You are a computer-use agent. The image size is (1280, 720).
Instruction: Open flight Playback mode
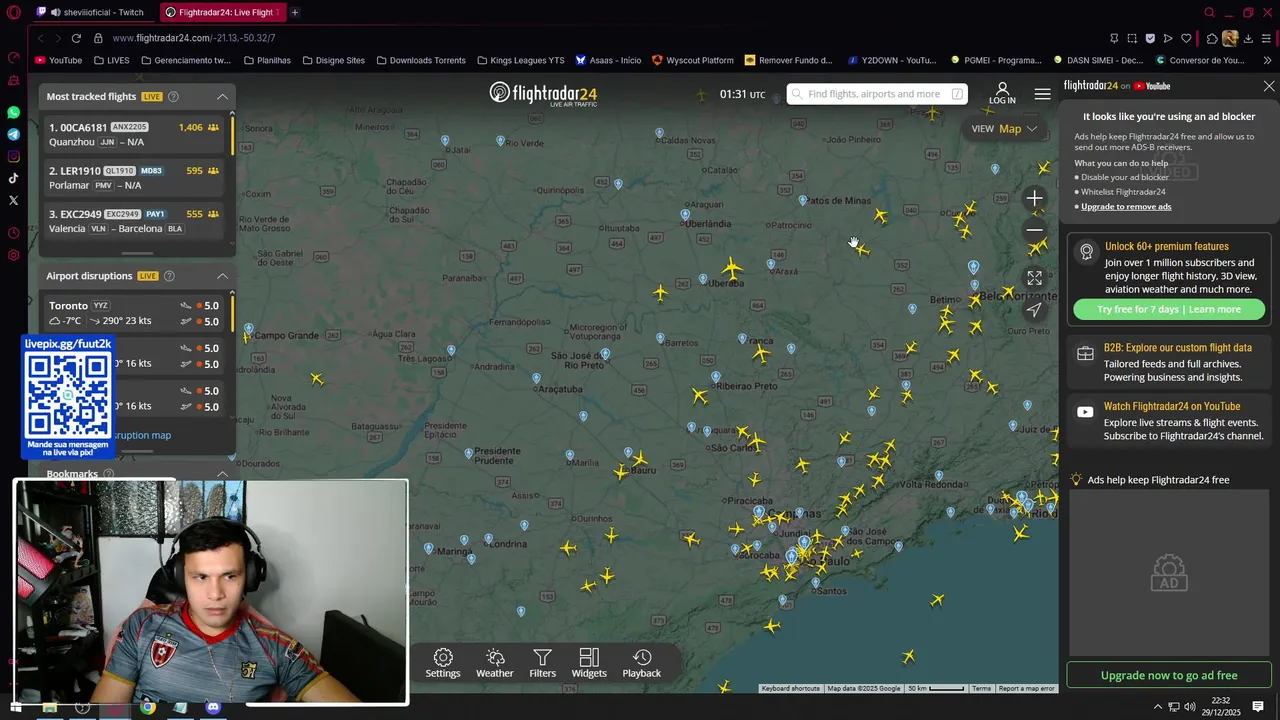coord(642,663)
